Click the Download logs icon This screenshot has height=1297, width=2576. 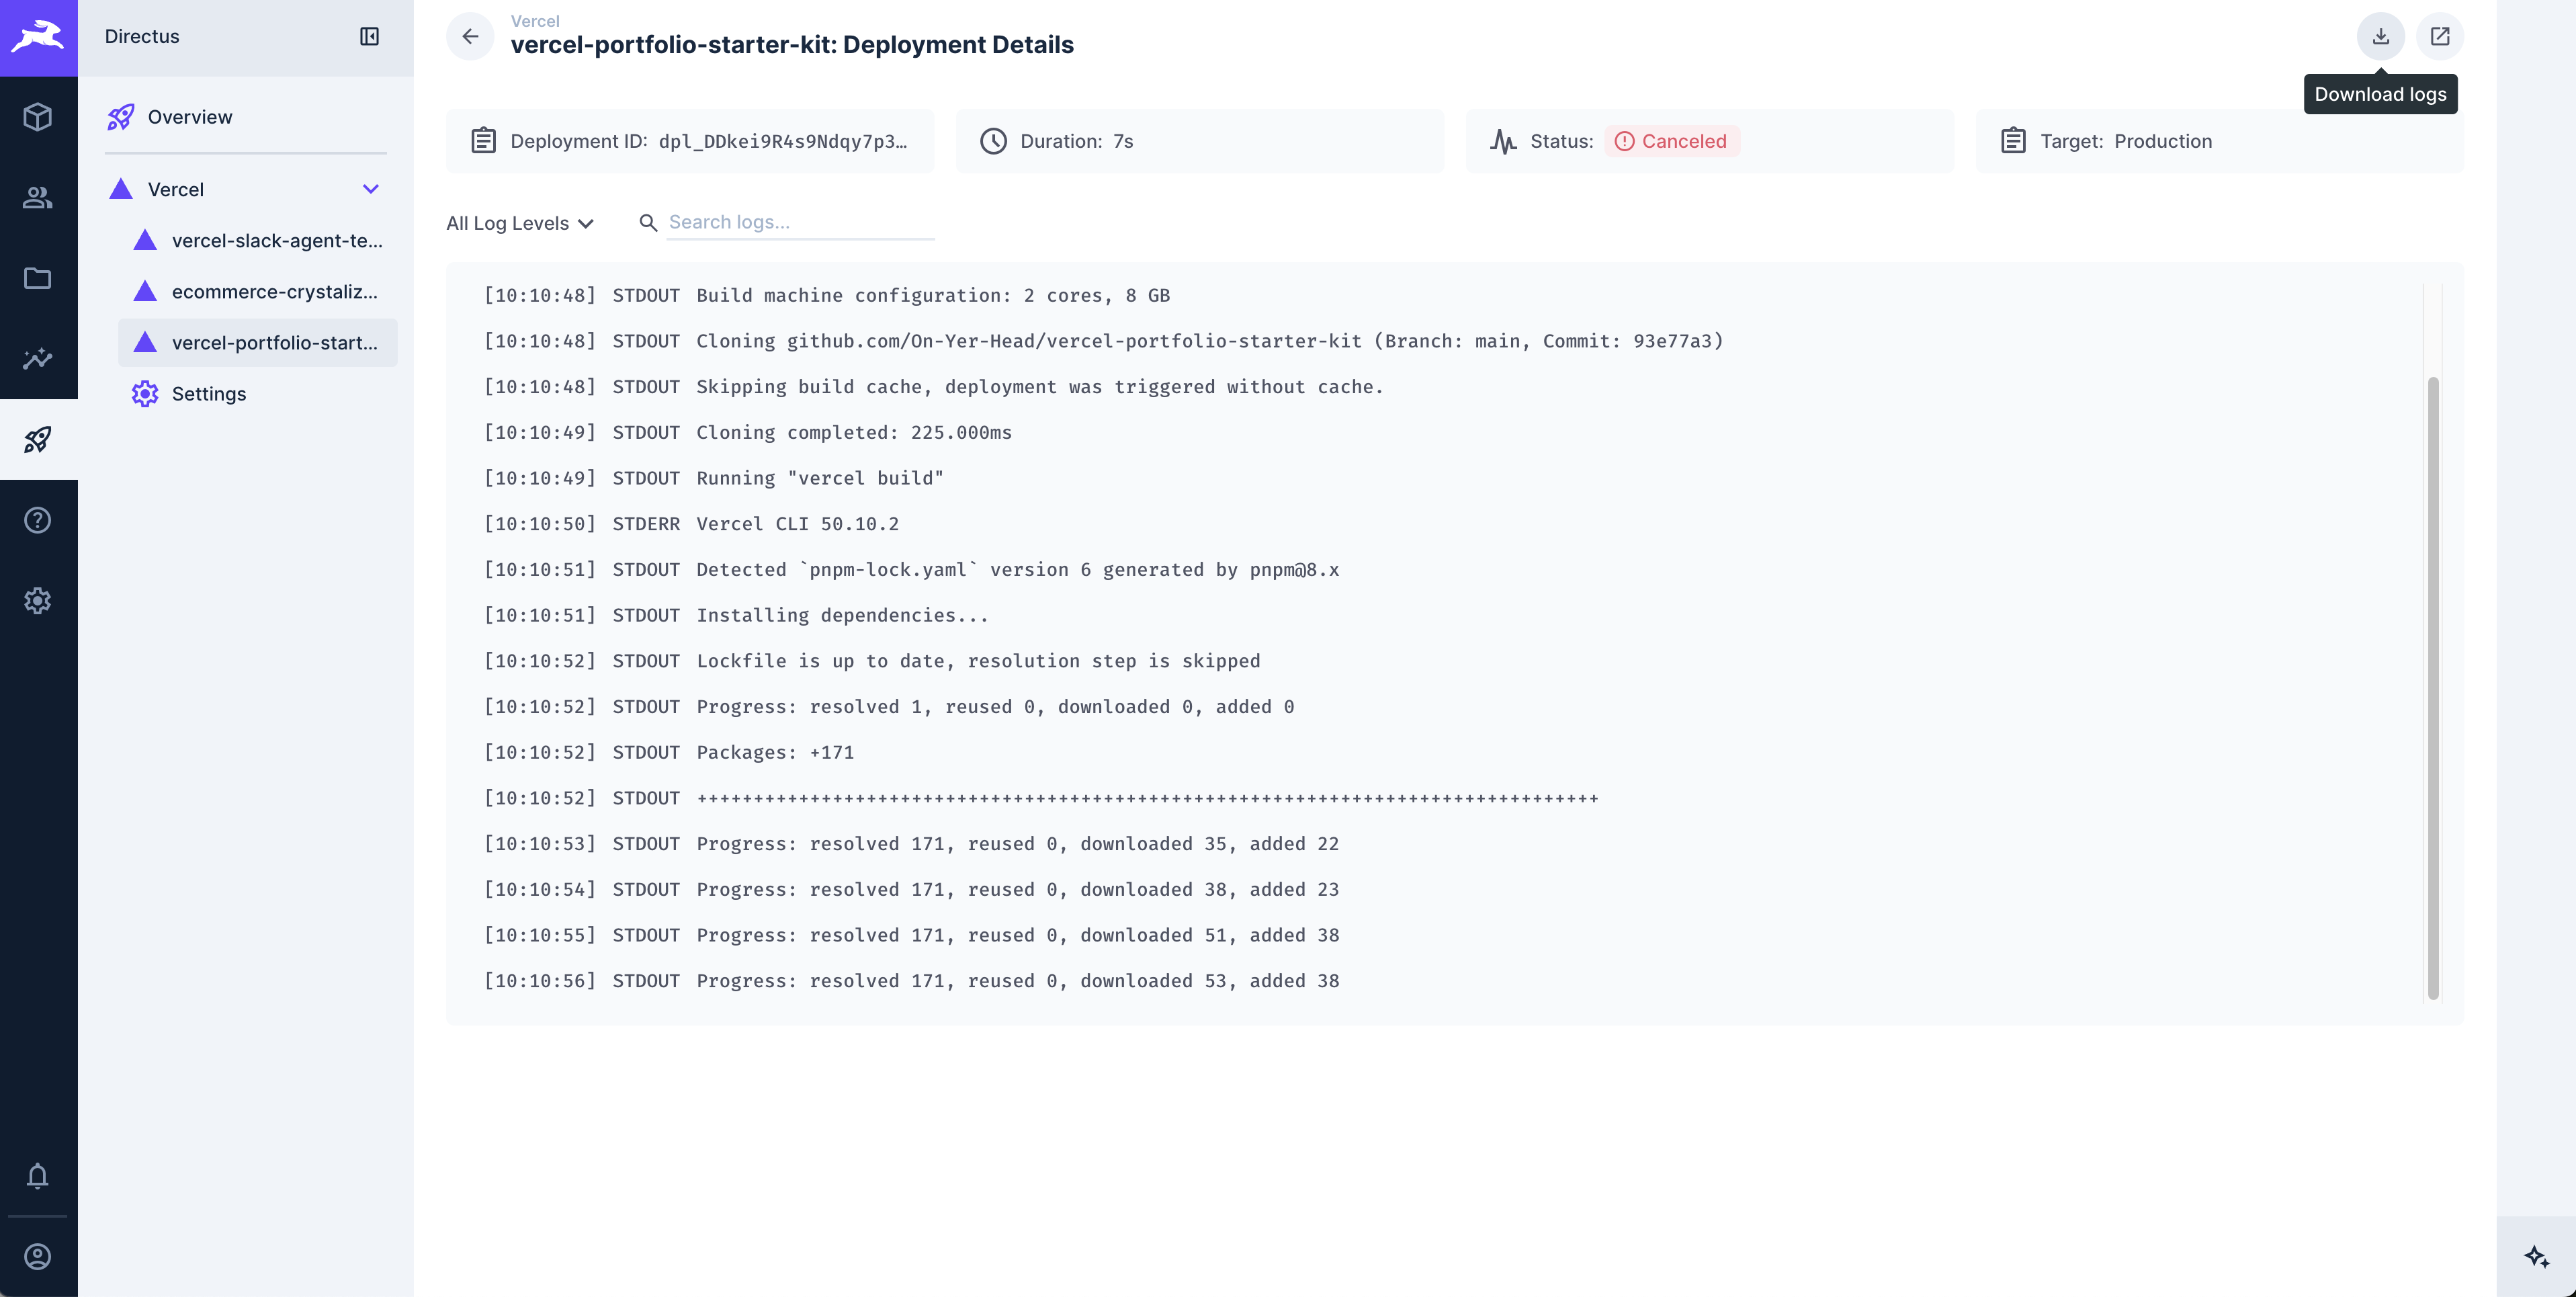(x=2380, y=36)
